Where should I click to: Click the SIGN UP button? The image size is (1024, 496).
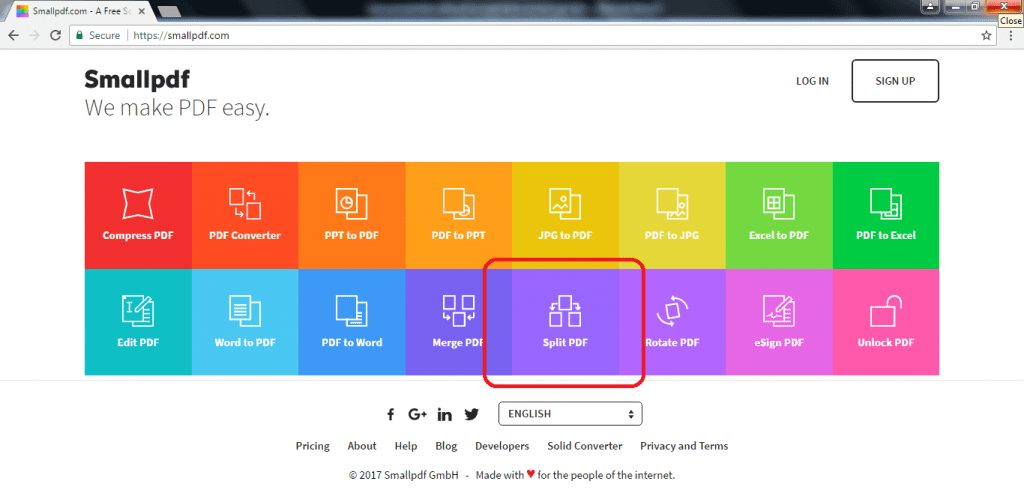tap(895, 81)
